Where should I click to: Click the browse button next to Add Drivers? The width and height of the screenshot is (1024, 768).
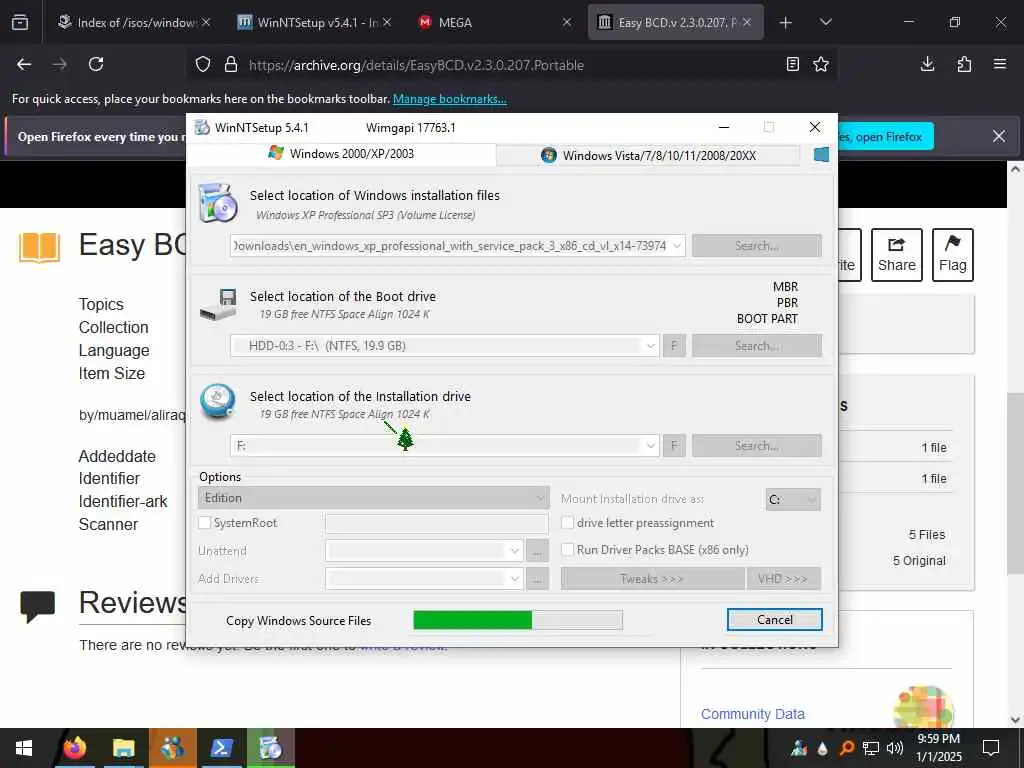pos(537,579)
